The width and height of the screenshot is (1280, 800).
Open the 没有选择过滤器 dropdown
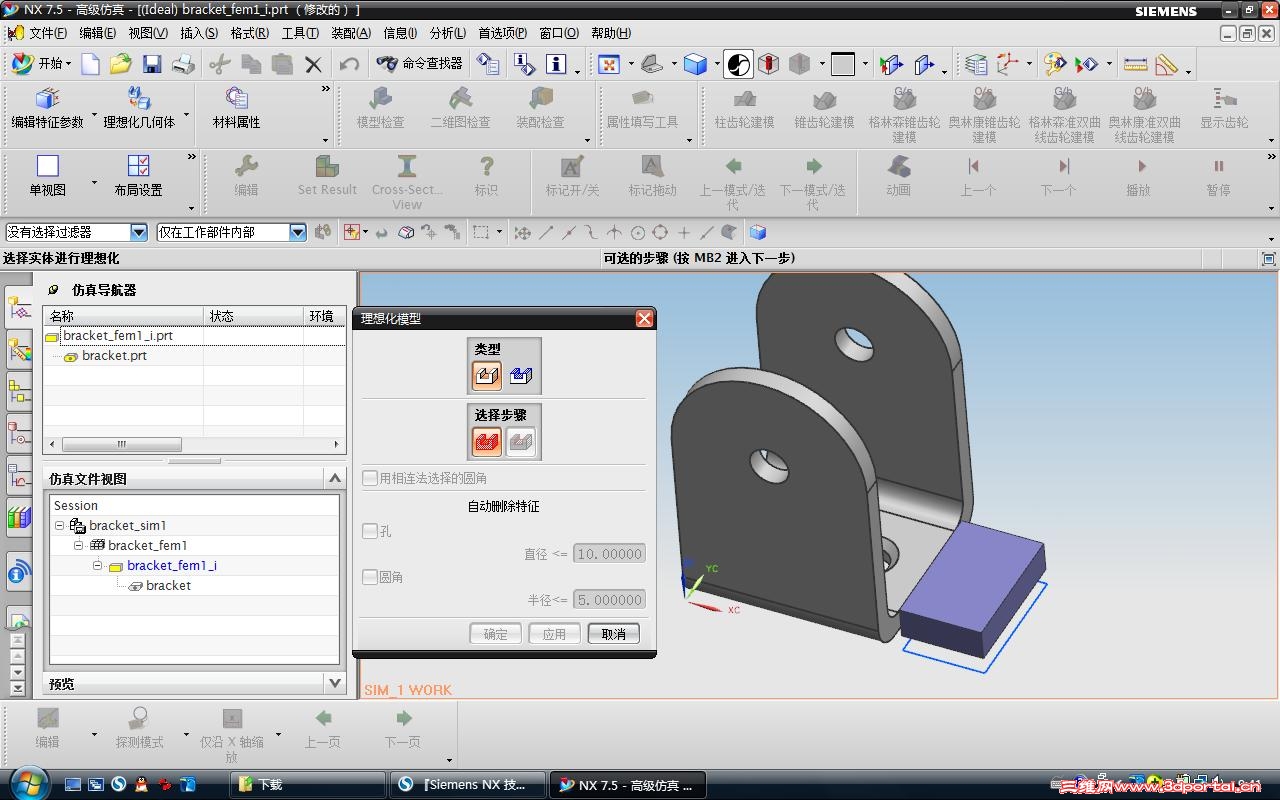pyautogui.click(x=138, y=232)
